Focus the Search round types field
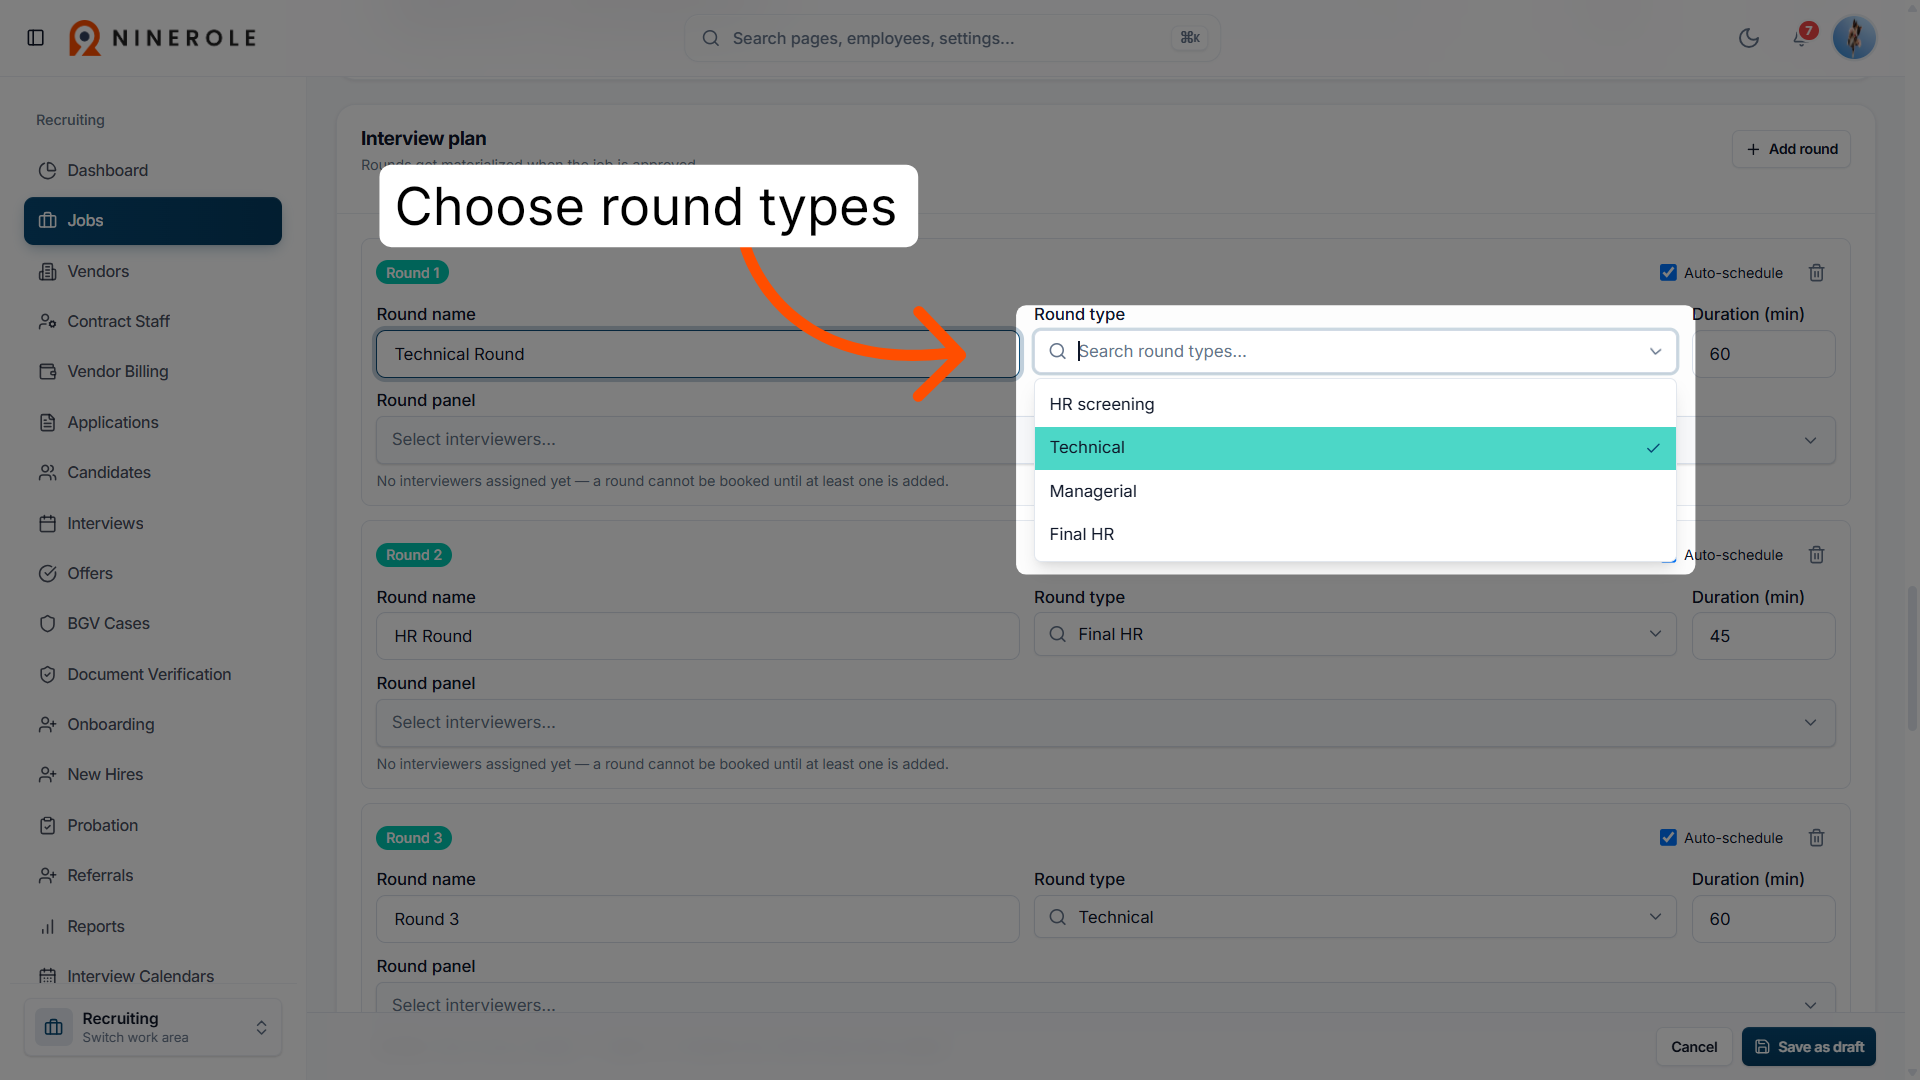Image resolution: width=1920 pixels, height=1080 pixels. (x=1355, y=351)
